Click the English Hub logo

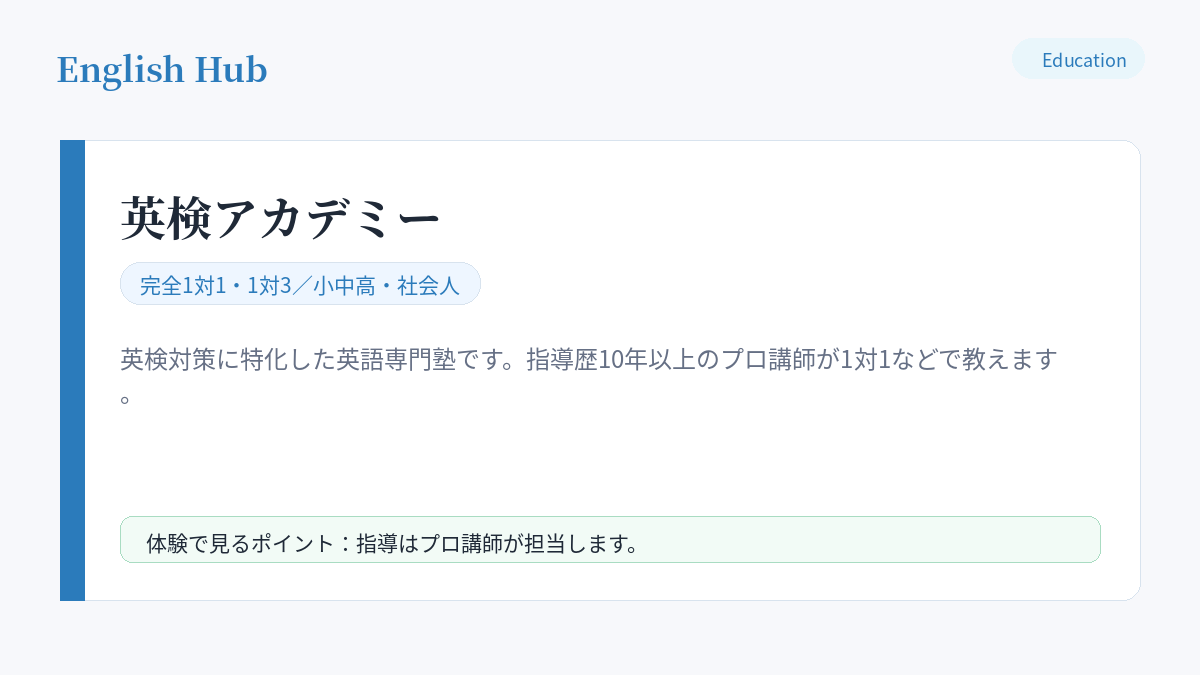162,70
